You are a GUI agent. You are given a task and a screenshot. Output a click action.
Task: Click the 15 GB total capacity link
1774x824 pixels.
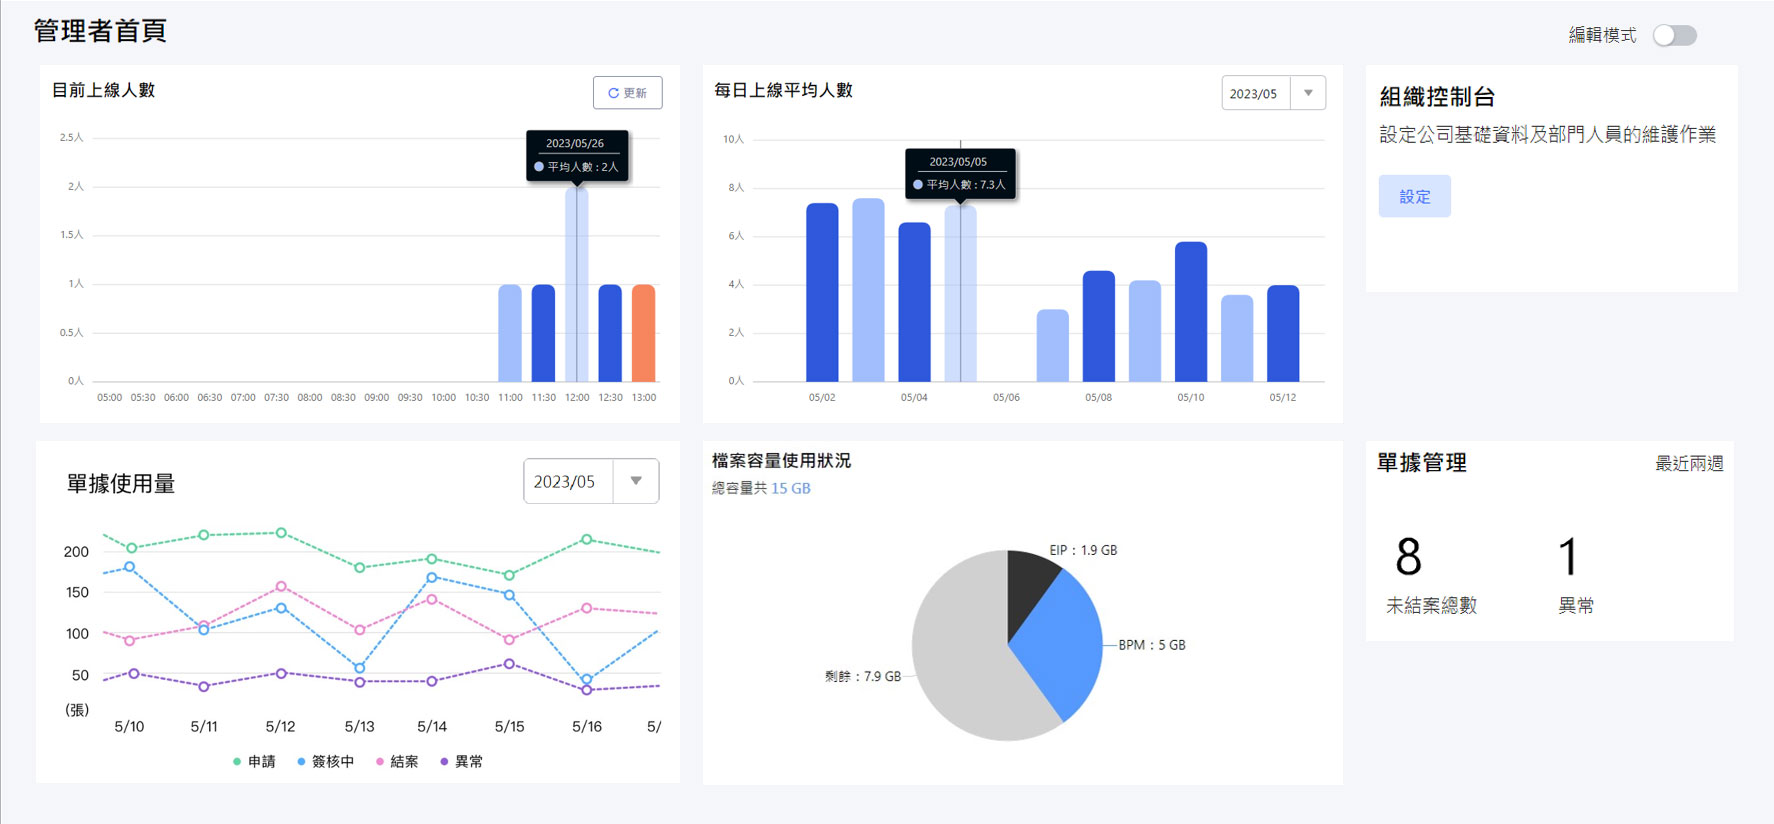[790, 488]
